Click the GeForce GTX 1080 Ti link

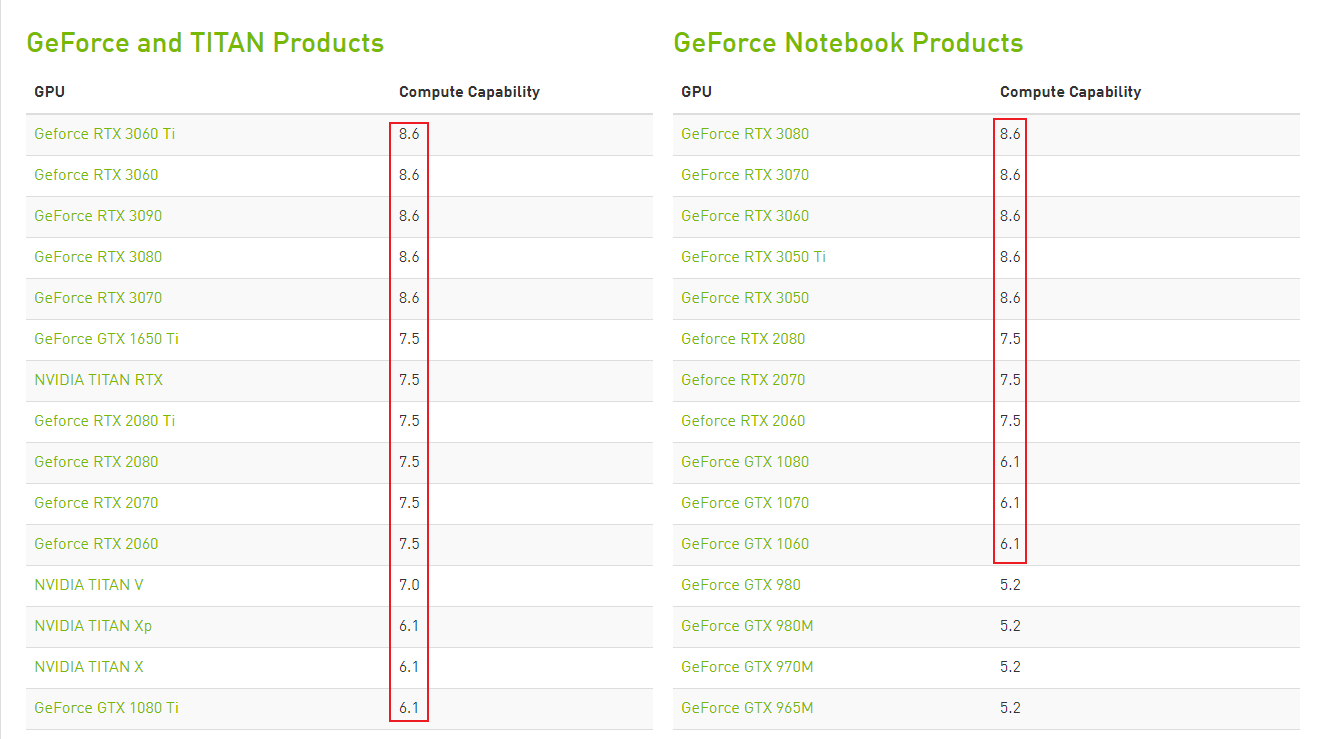pyautogui.click(x=107, y=708)
